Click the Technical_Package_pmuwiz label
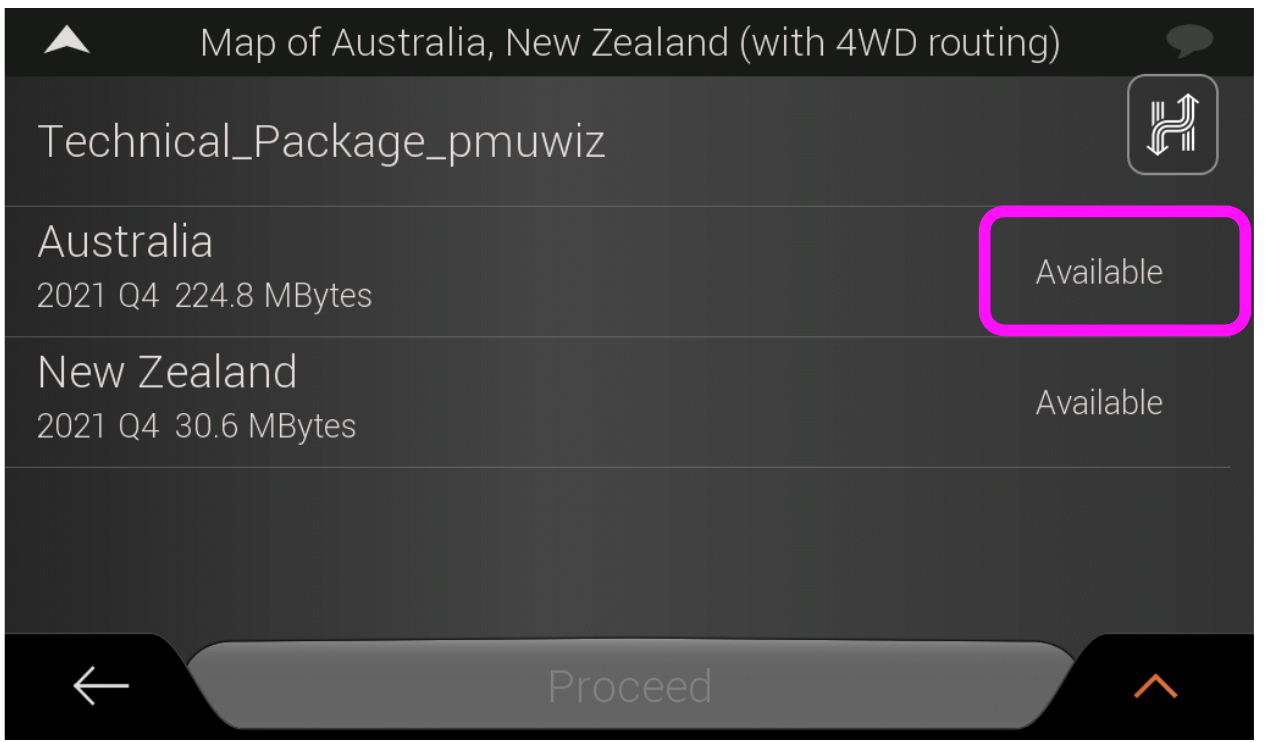Image resolution: width=1266 pixels, height=742 pixels. (321, 142)
